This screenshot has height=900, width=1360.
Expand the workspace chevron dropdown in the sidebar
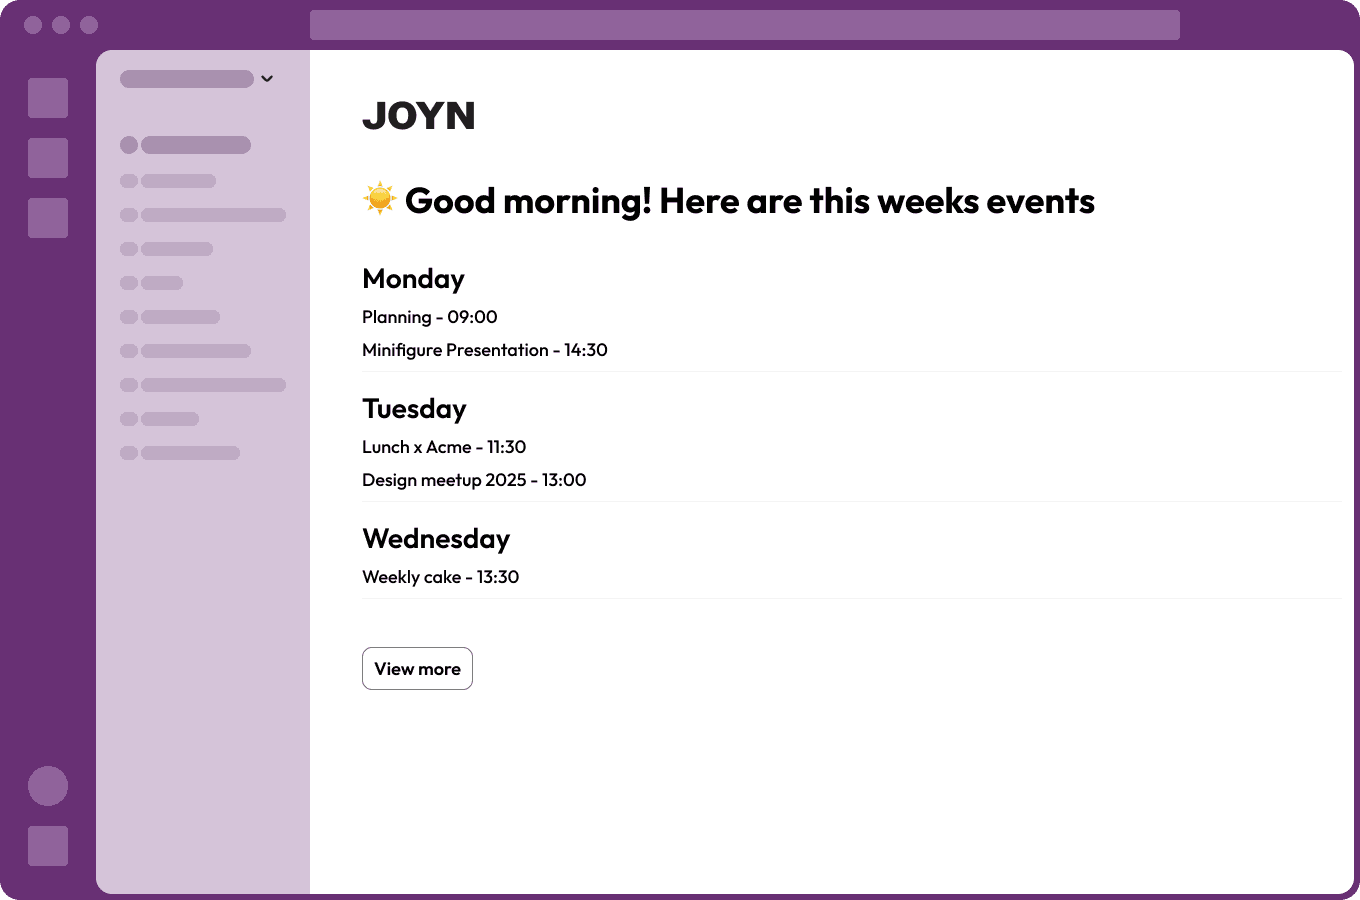pyautogui.click(x=267, y=79)
